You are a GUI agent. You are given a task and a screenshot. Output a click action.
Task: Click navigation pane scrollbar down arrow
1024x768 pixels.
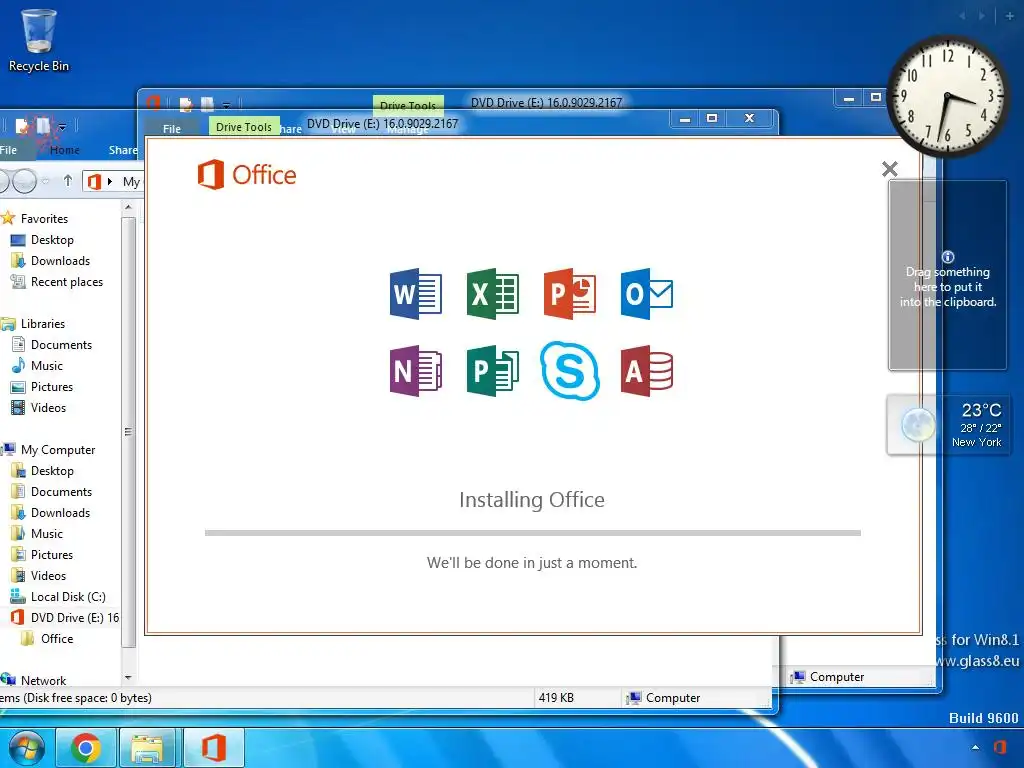tap(128, 678)
